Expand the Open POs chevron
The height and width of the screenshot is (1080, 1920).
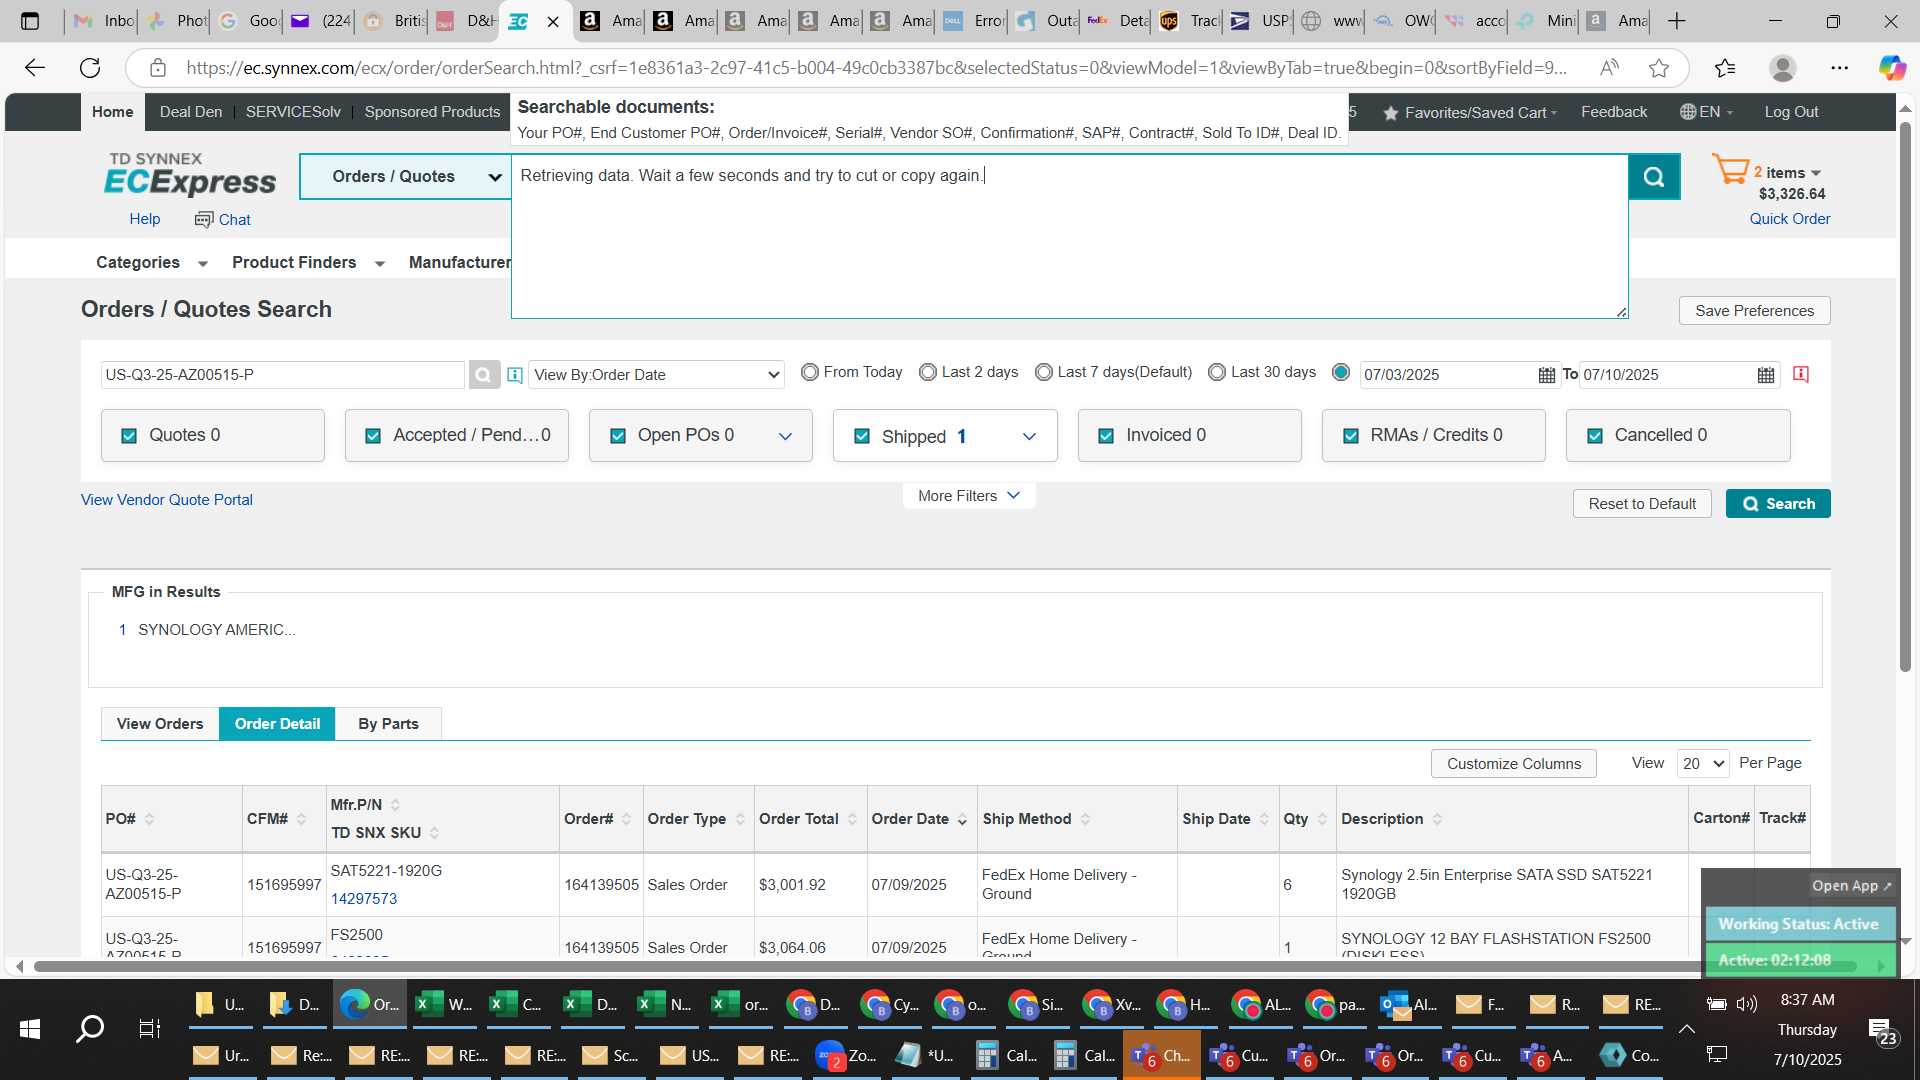(785, 436)
